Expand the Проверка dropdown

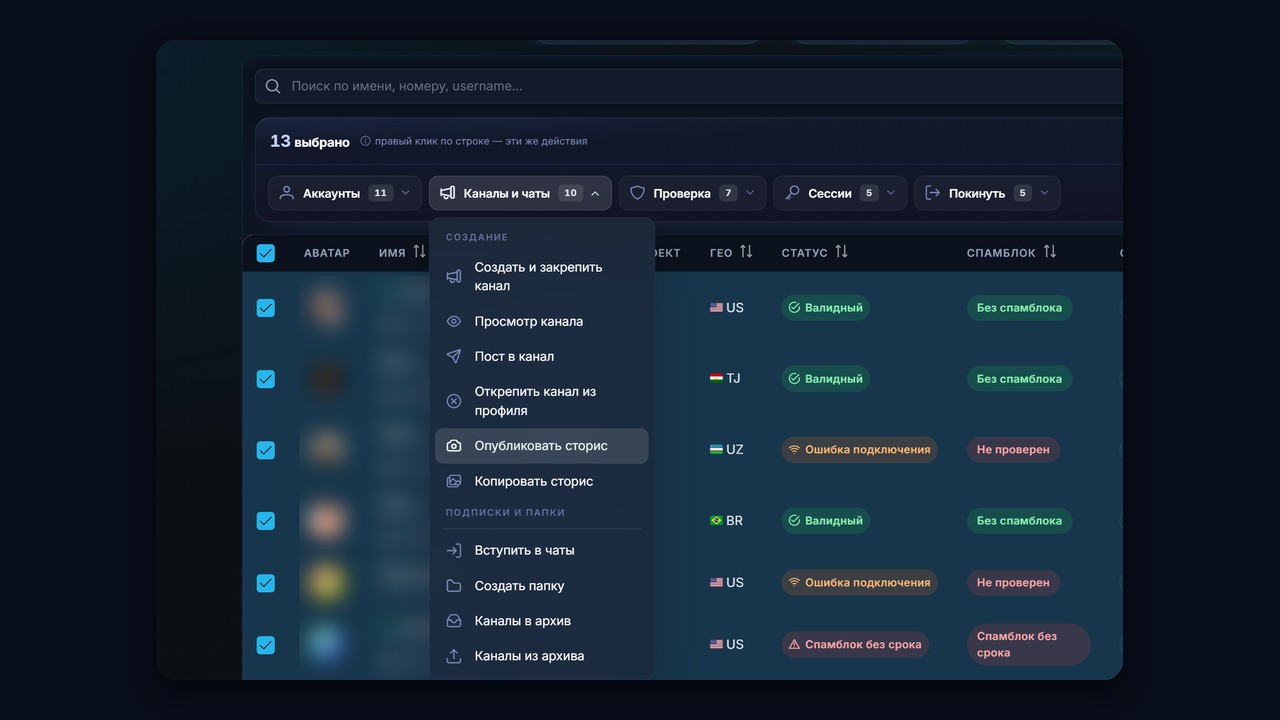[692, 193]
